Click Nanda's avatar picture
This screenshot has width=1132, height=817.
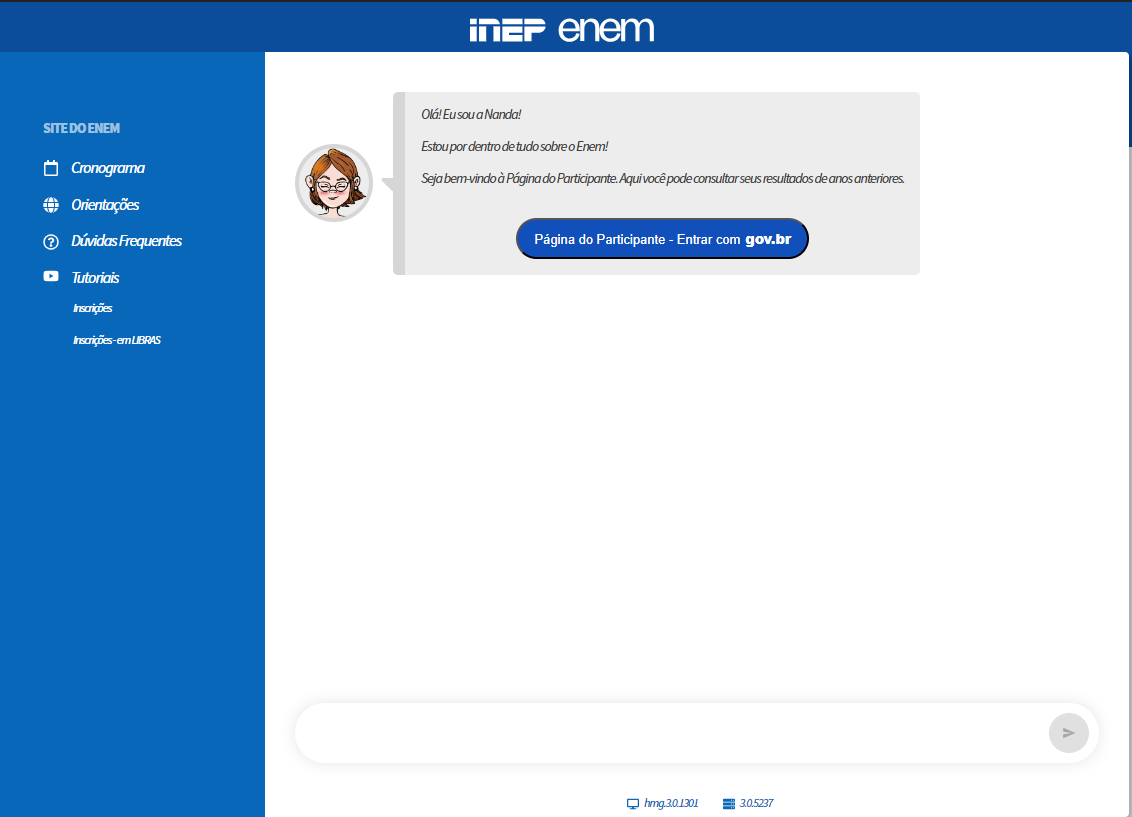click(x=334, y=183)
